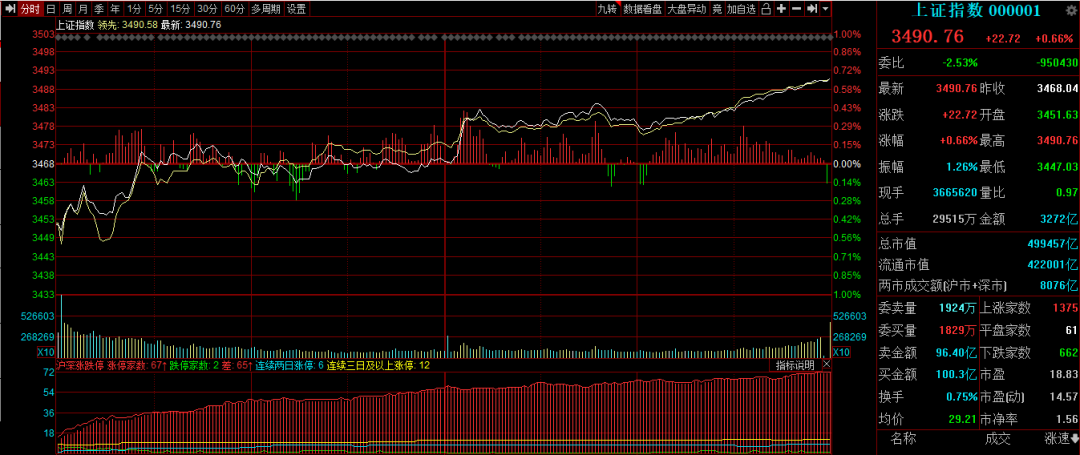
Task: Click the minus zoom-out icon
Action: click(x=797, y=9)
